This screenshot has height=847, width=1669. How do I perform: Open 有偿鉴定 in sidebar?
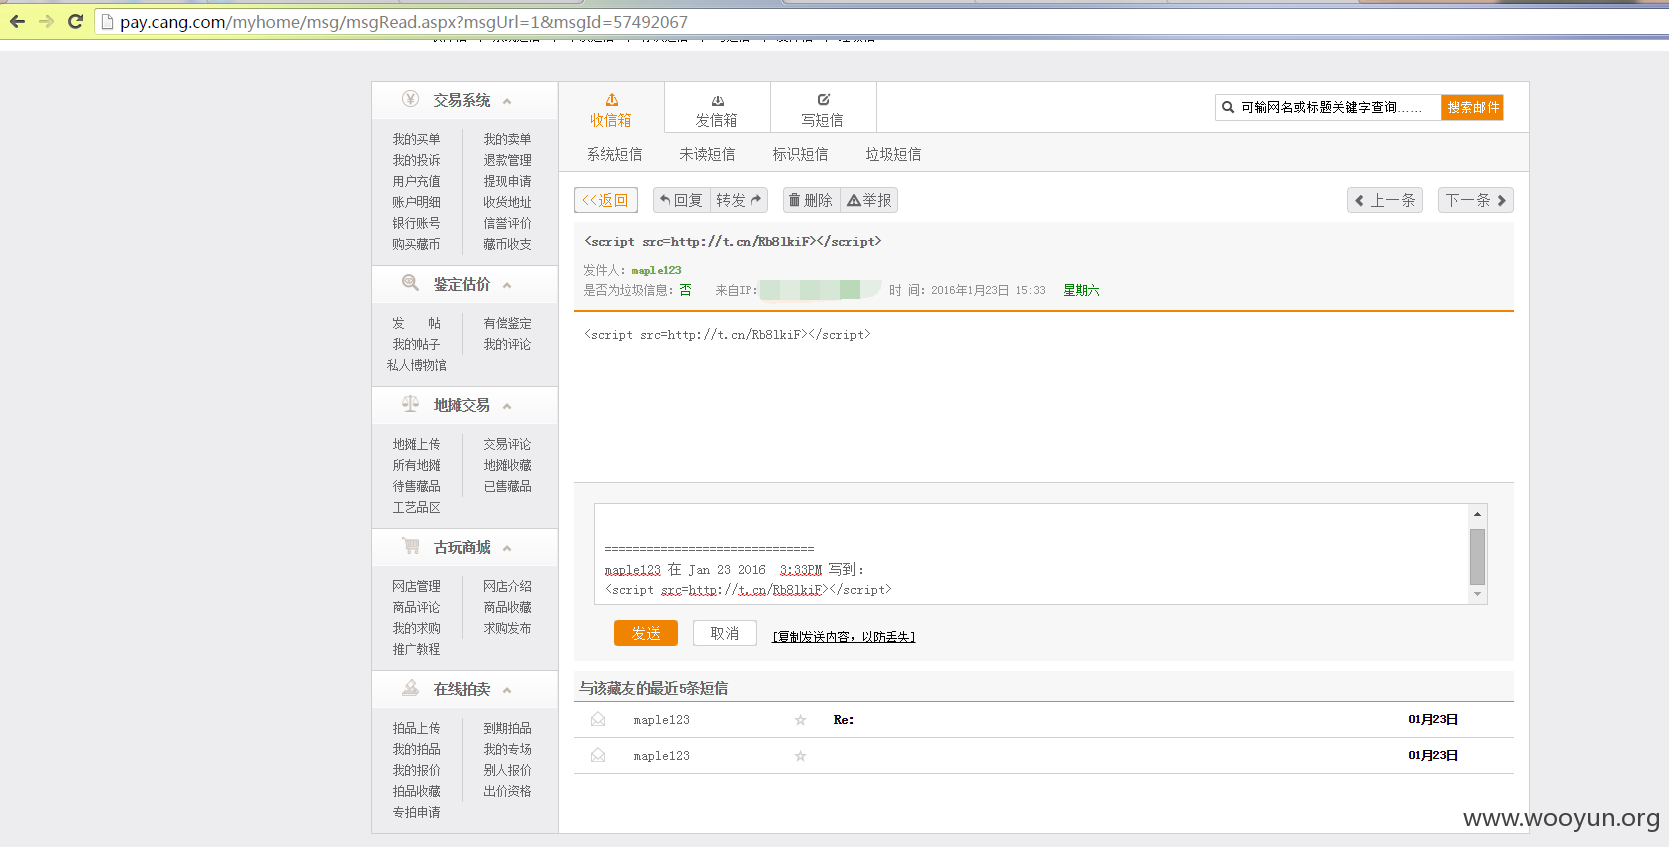pos(507,323)
